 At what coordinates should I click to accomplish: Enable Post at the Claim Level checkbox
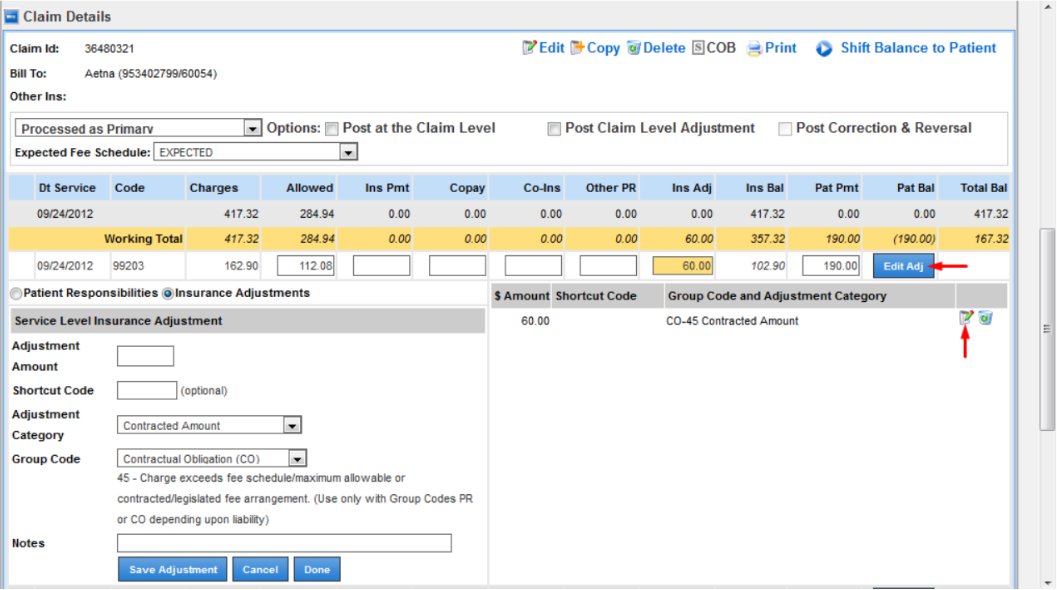tap(332, 128)
